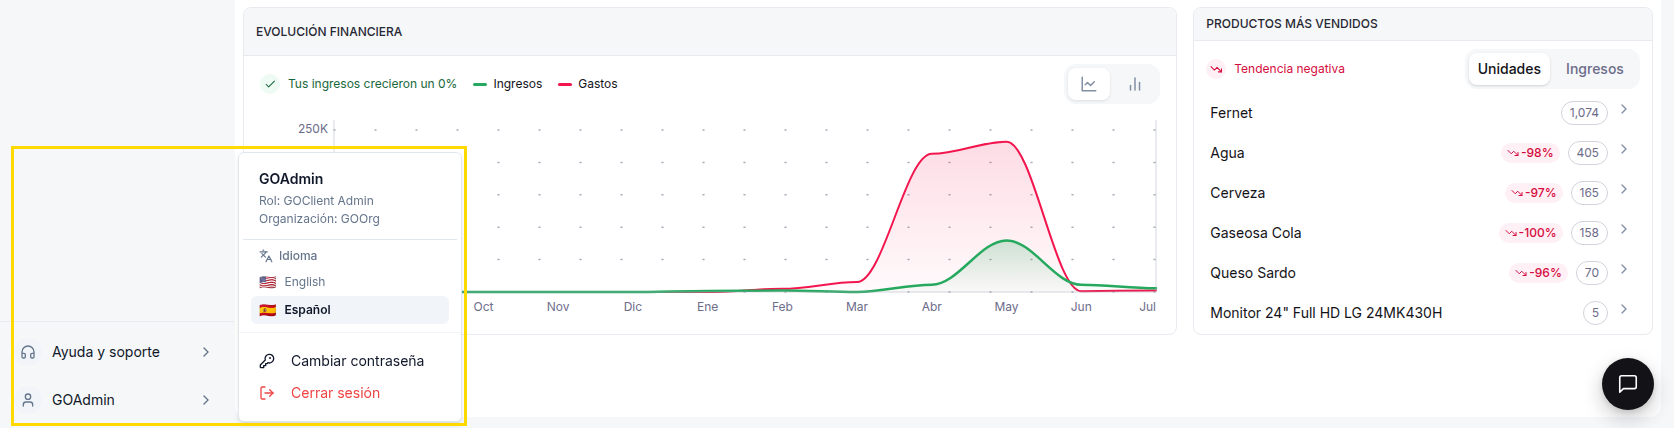
Task: Switch to the Ingresos tab in top products
Action: click(1594, 69)
